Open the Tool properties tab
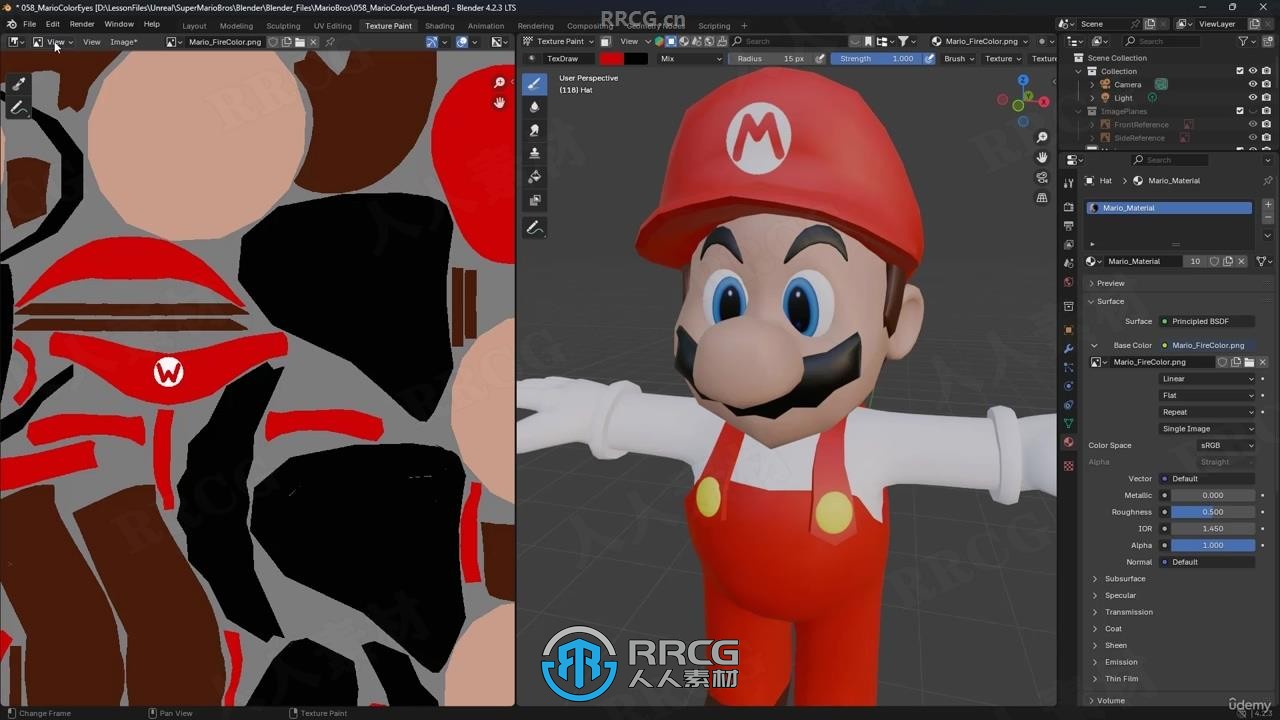The width and height of the screenshot is (1280, 720). (1069, 182)
